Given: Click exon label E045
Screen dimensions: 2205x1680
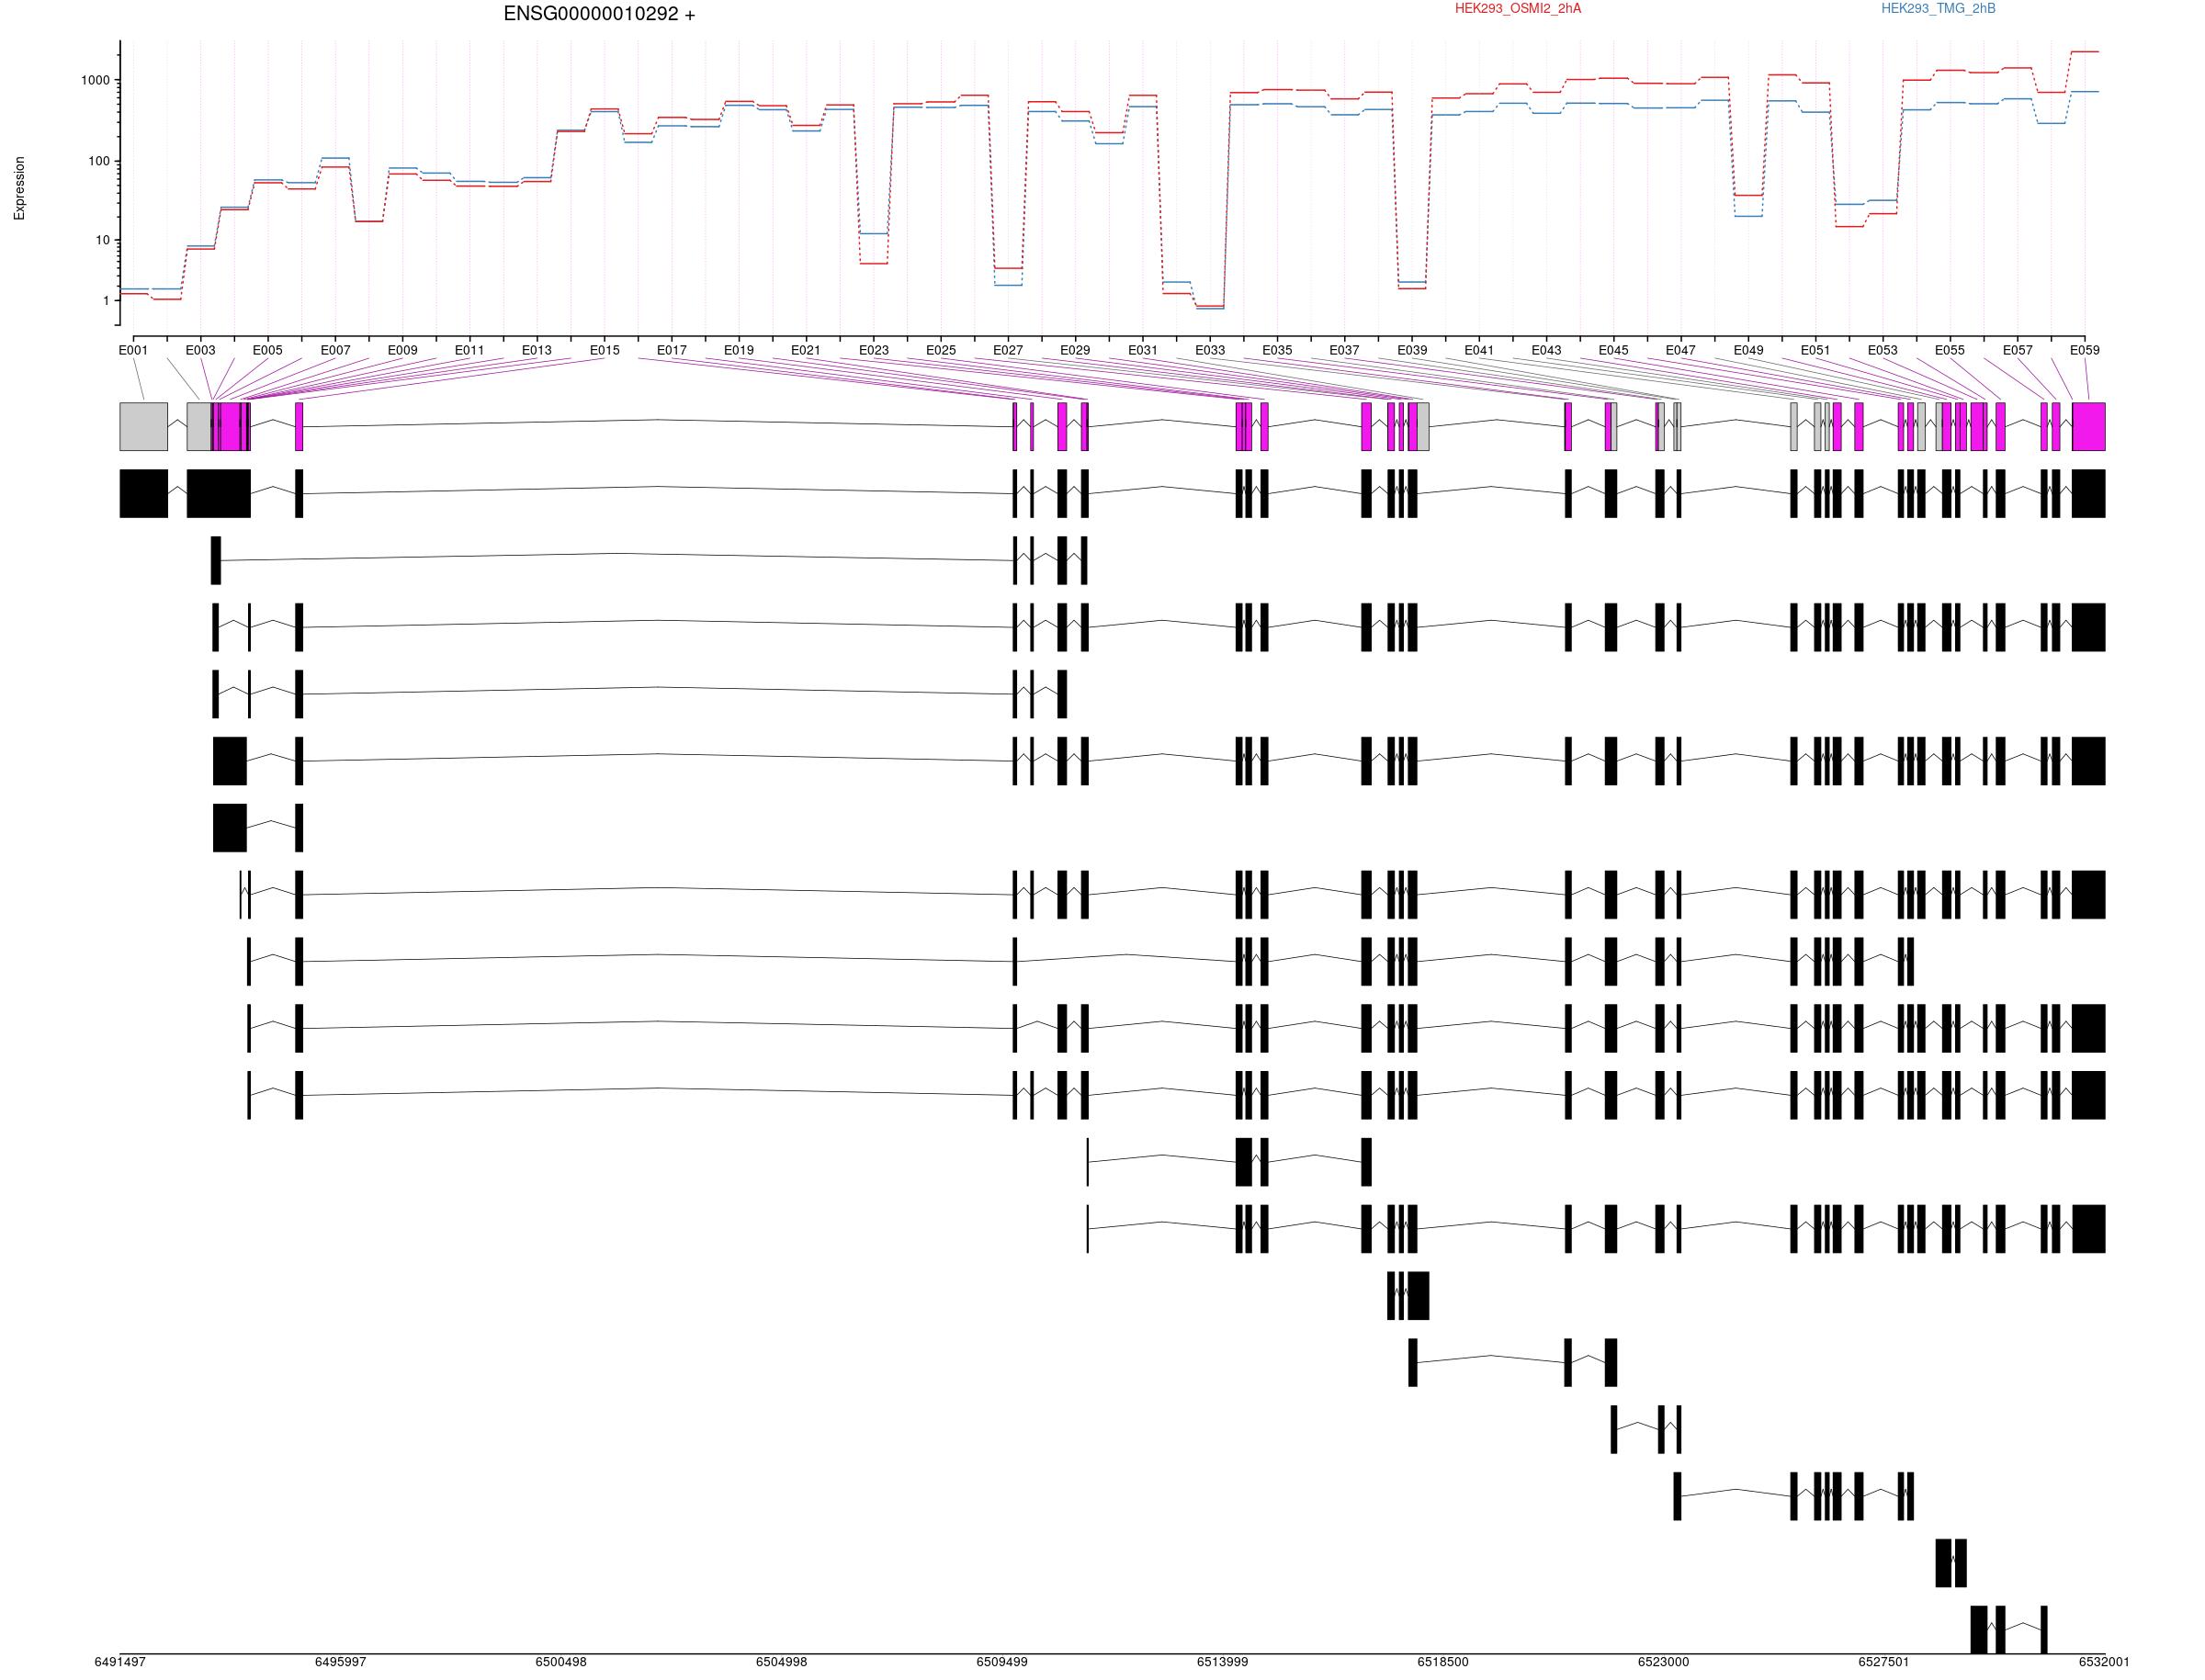Looking at the screenshot, I should click(1613, 350).
